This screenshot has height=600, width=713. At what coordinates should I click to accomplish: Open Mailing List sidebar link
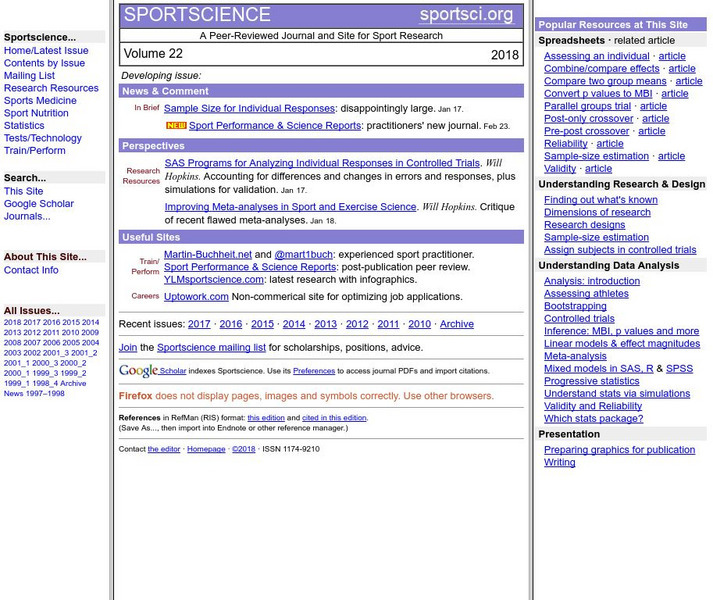[29, 76]
